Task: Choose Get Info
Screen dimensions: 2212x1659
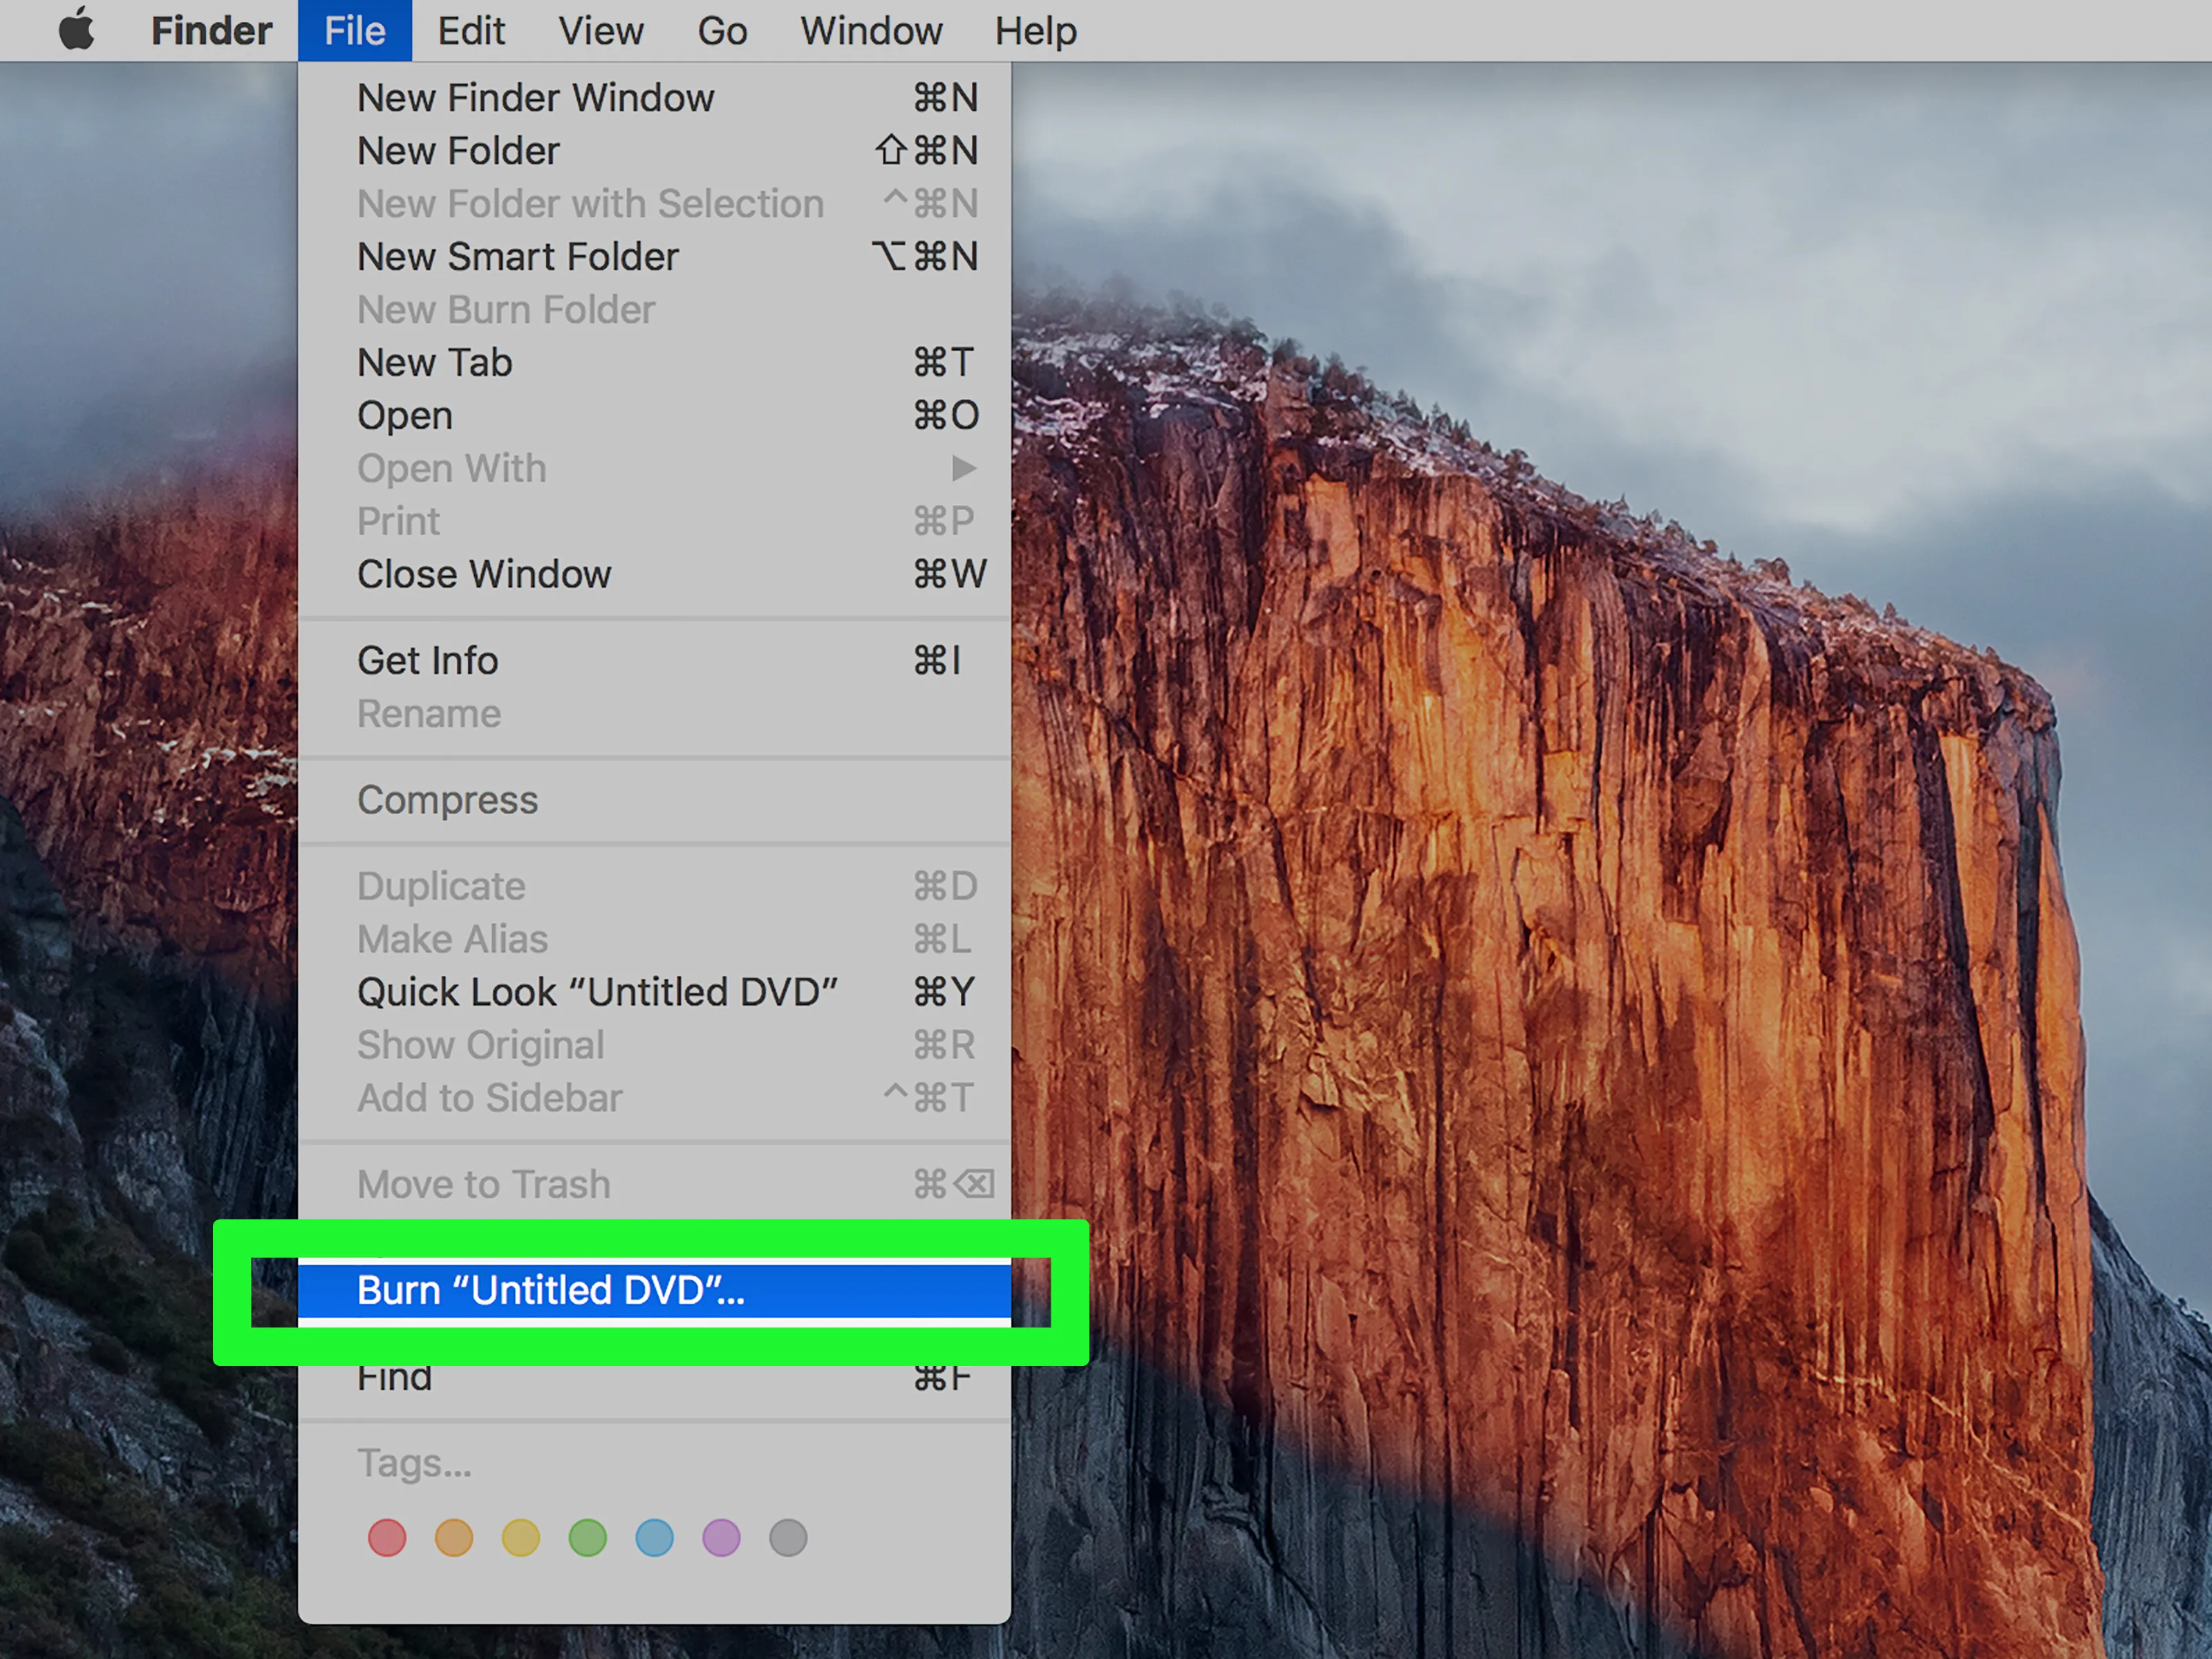Action: click(x=654, y=661)
